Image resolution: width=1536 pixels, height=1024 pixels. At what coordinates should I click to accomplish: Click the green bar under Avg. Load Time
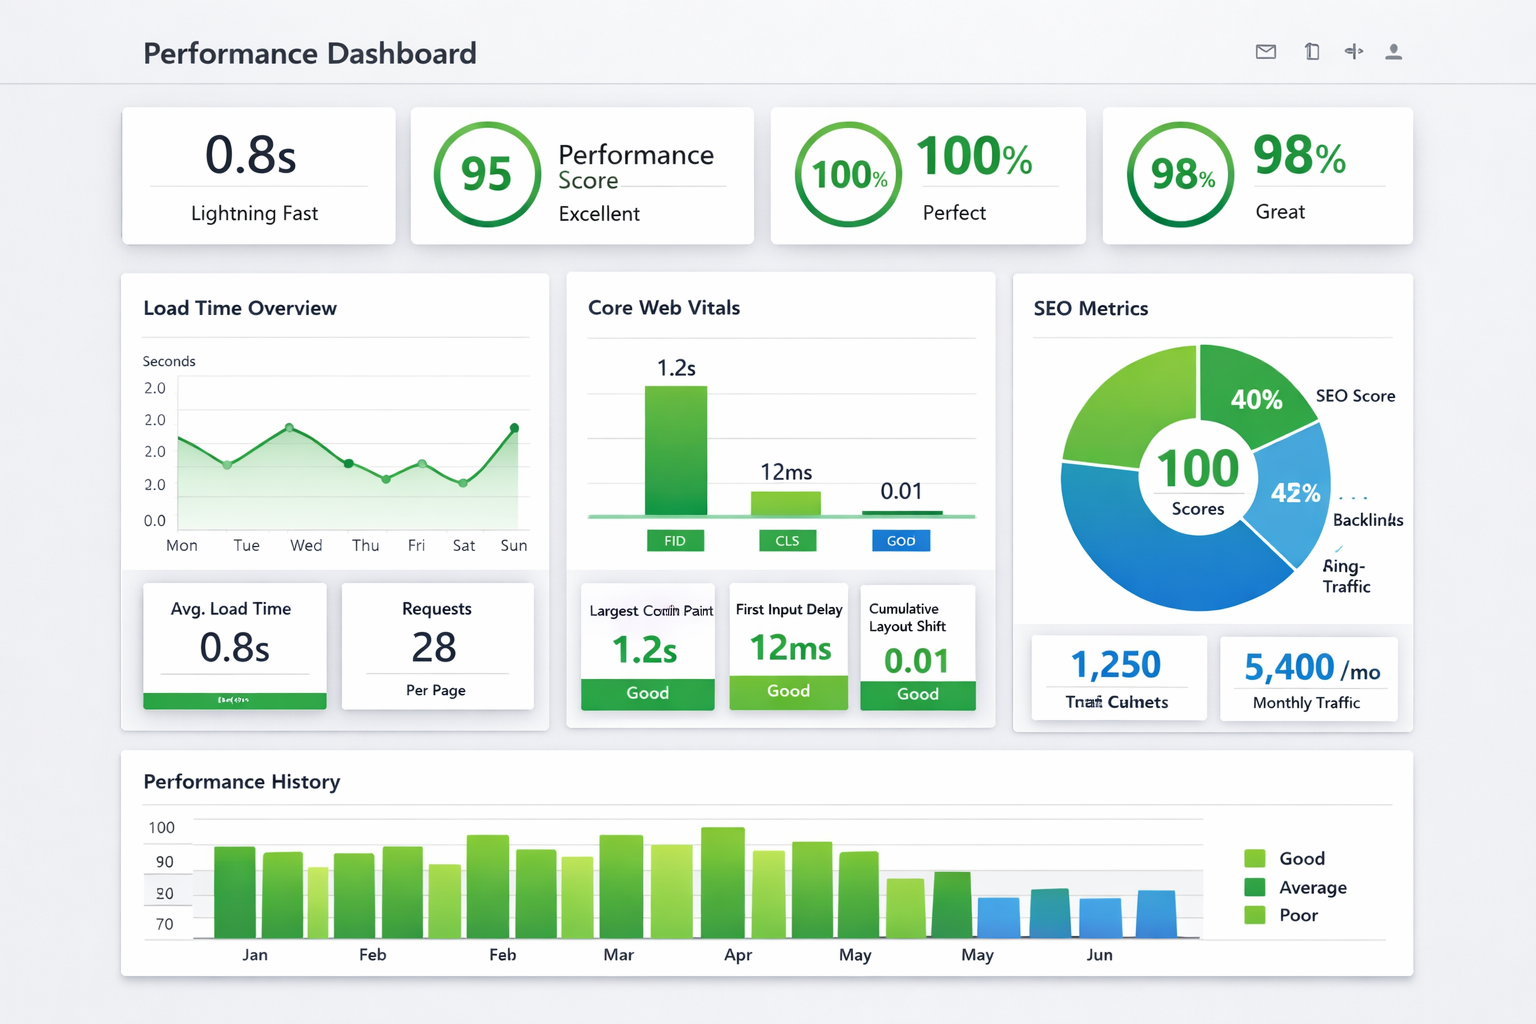tap(235, 701)
